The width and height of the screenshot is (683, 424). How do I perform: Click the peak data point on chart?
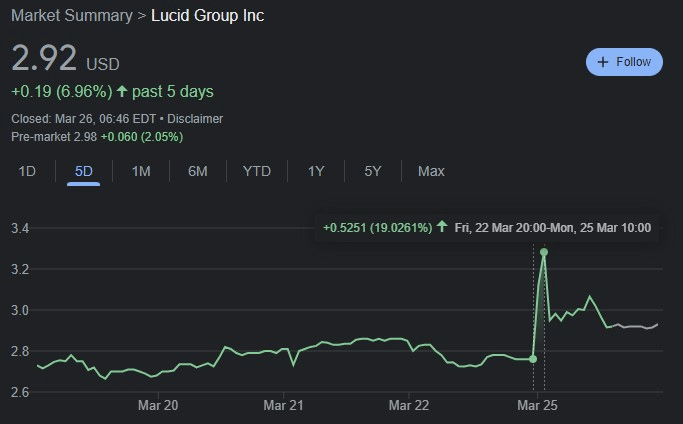(544, 252)
